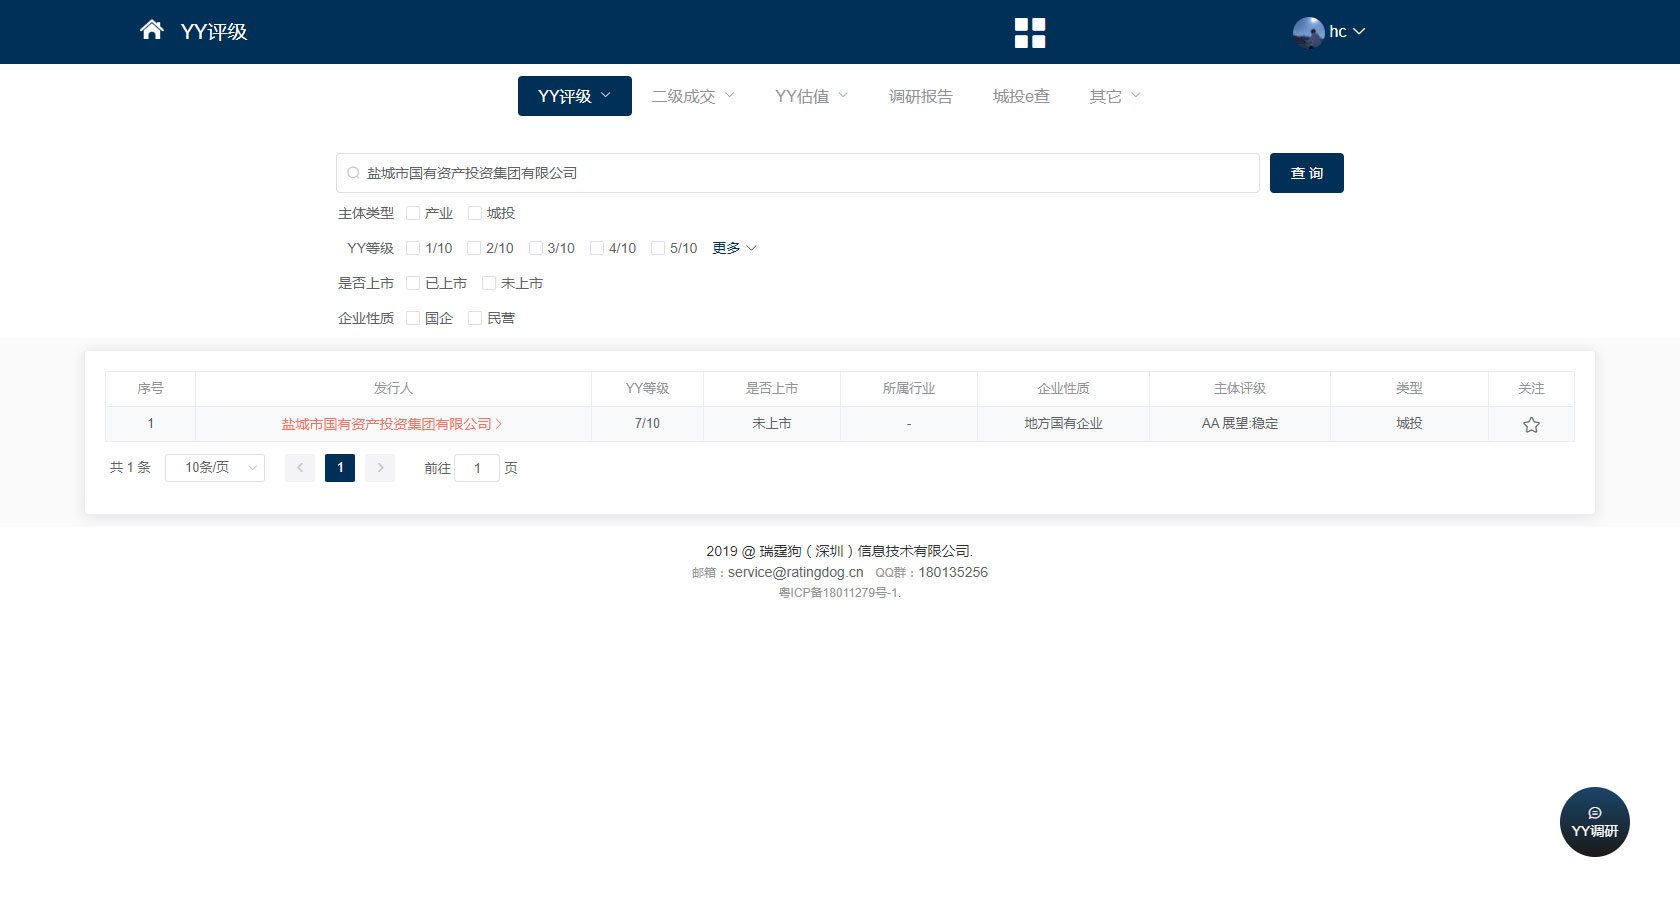Viewport: 1680px width, 907px height.
Task: Check the 产业 checkbox
Action: (413, 213)
